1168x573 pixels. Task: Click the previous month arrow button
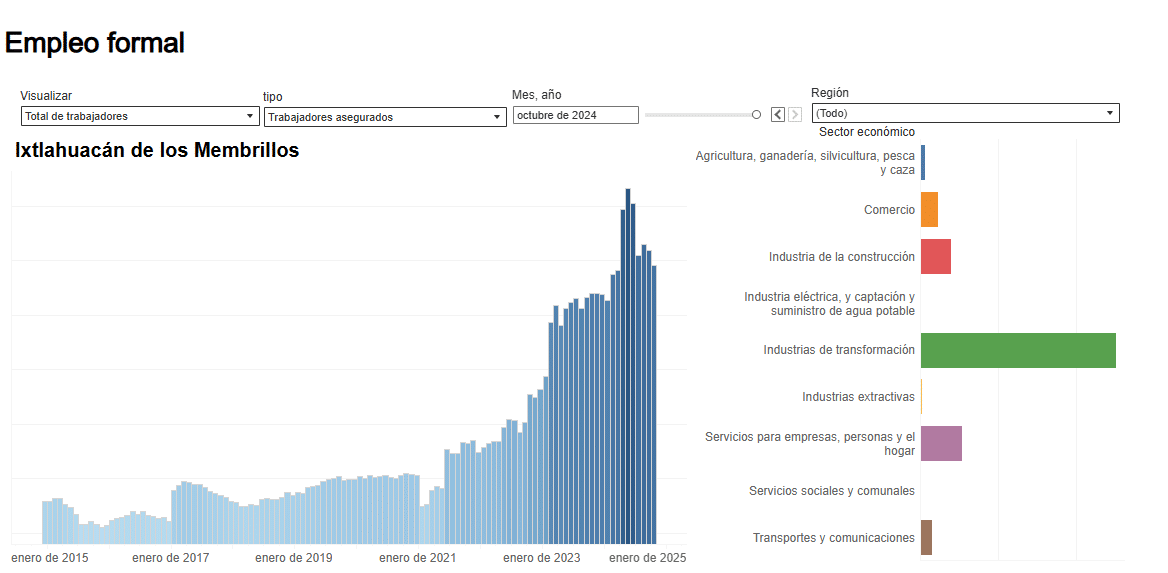click(x=777, y=114)
